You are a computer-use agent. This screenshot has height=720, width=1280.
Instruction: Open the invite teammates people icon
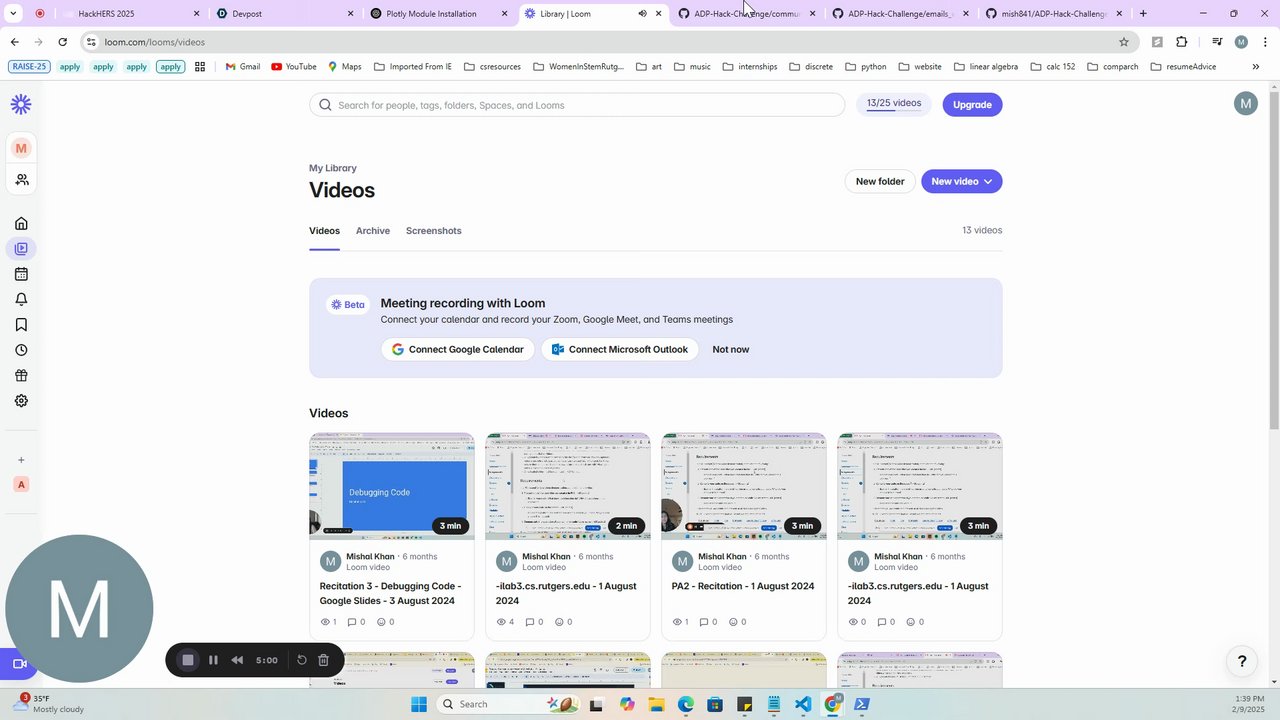pyautogui.click(x=21, y=180)
